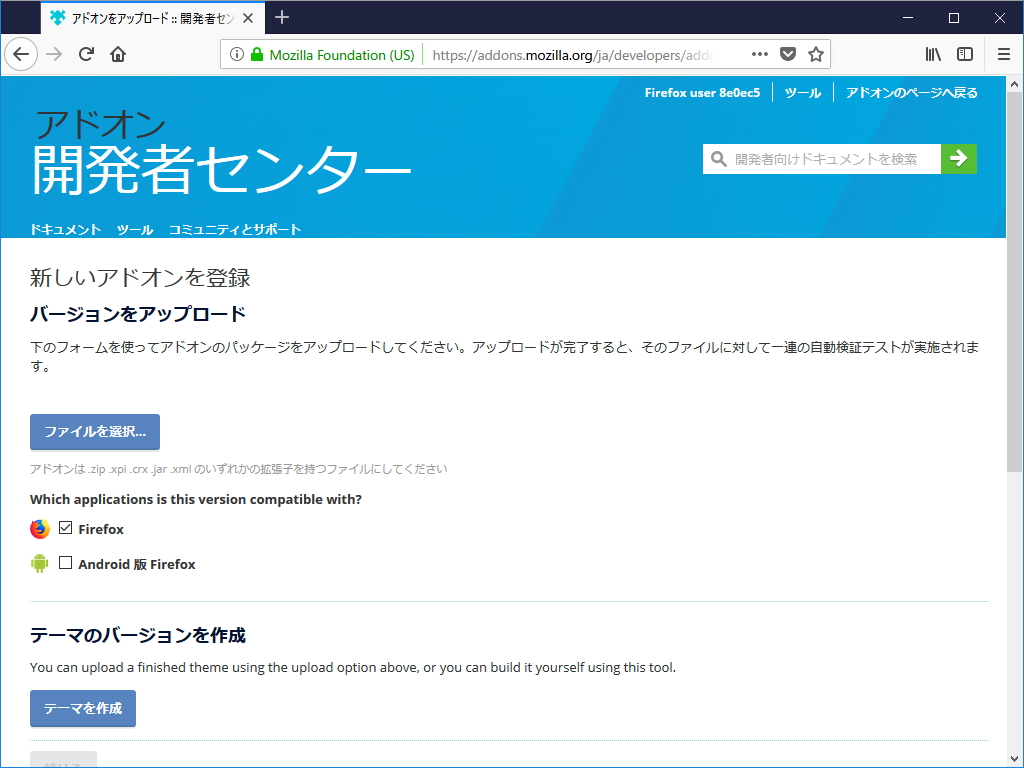Open the ドキュメント navigation menu
The width and height of the screenshot is (1024, 768).
click(64, 227)
